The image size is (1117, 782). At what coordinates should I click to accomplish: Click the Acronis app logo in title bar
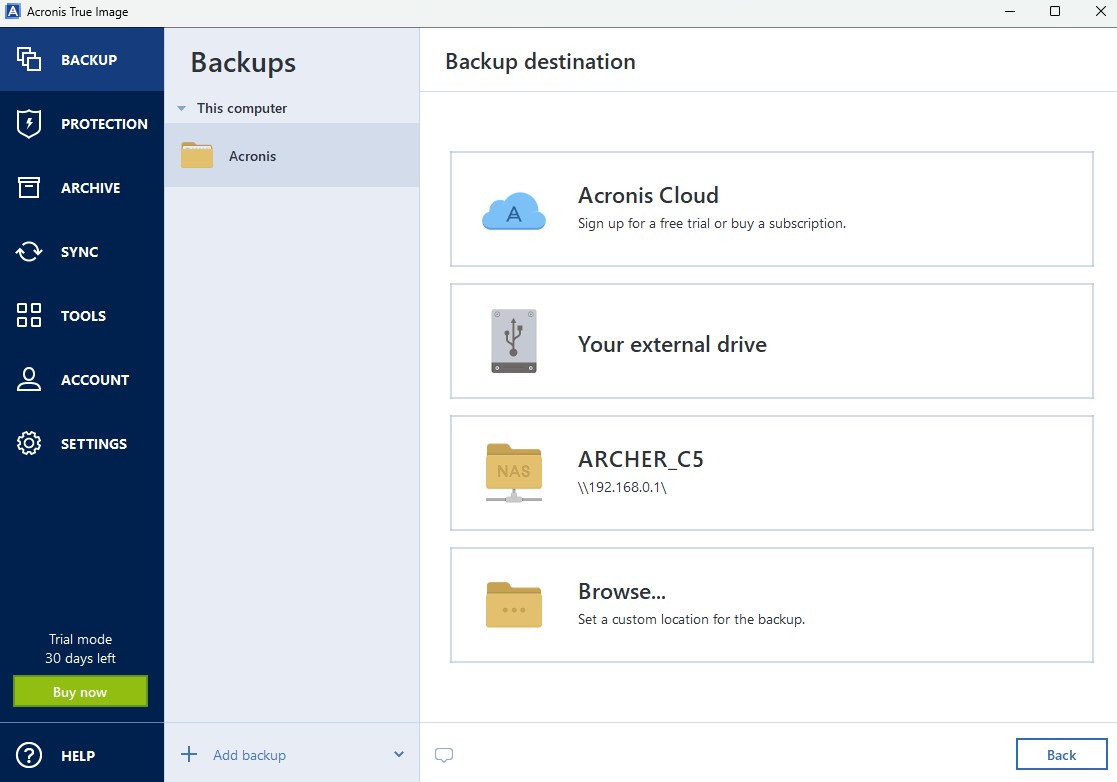(x=13, y=11)
